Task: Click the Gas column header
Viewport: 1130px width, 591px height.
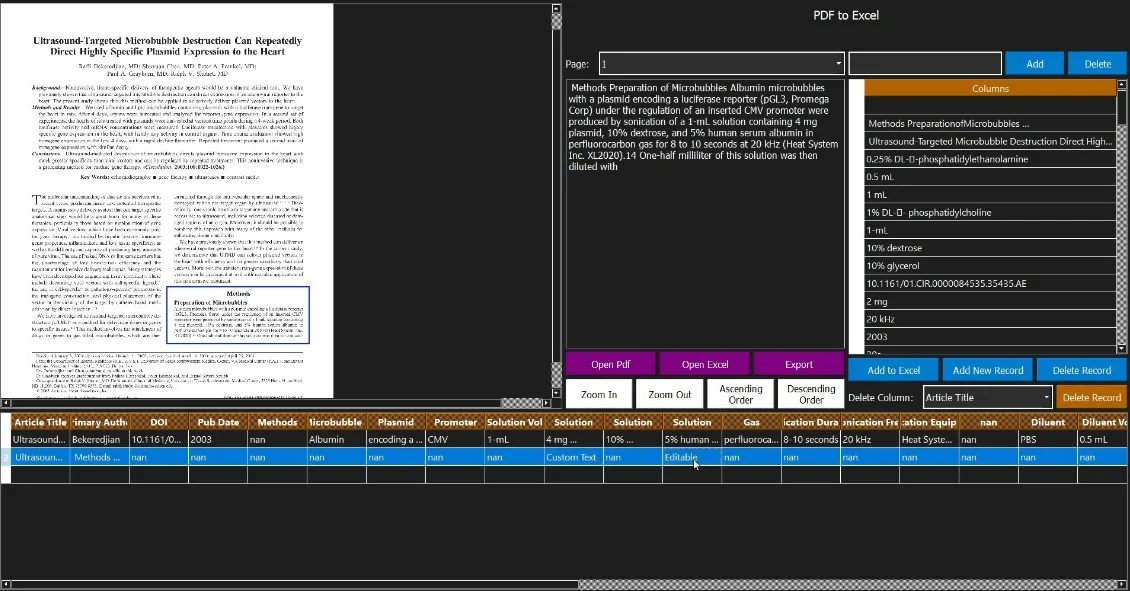Action: click(x=752, y=422)
